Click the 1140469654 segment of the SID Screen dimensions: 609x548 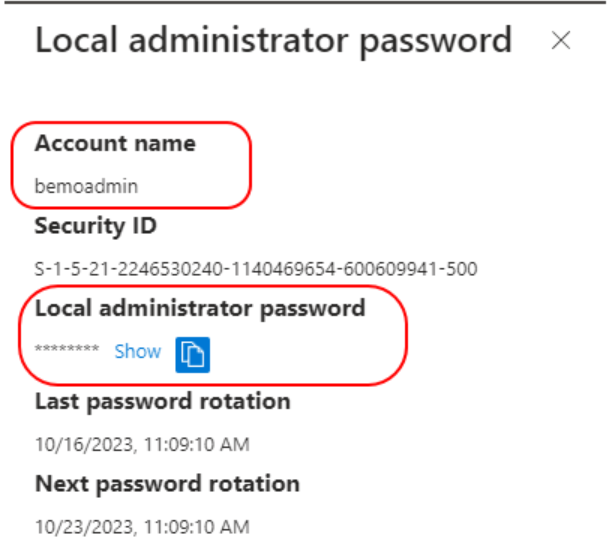283,269
